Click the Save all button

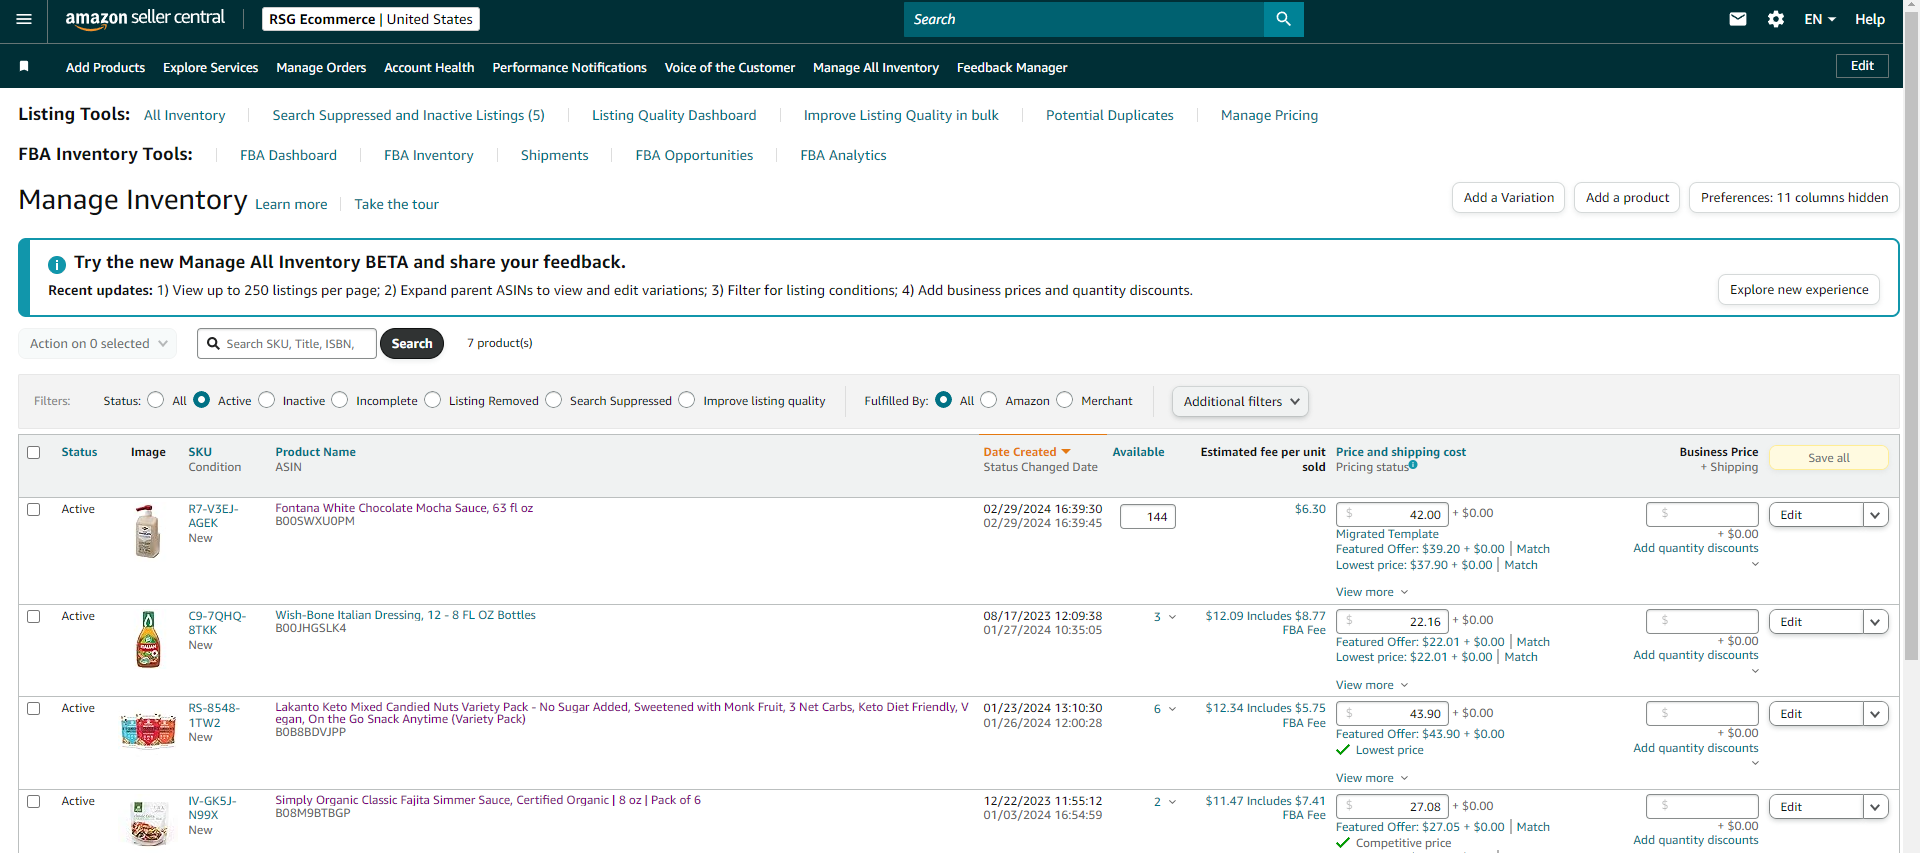(1829, 457)
